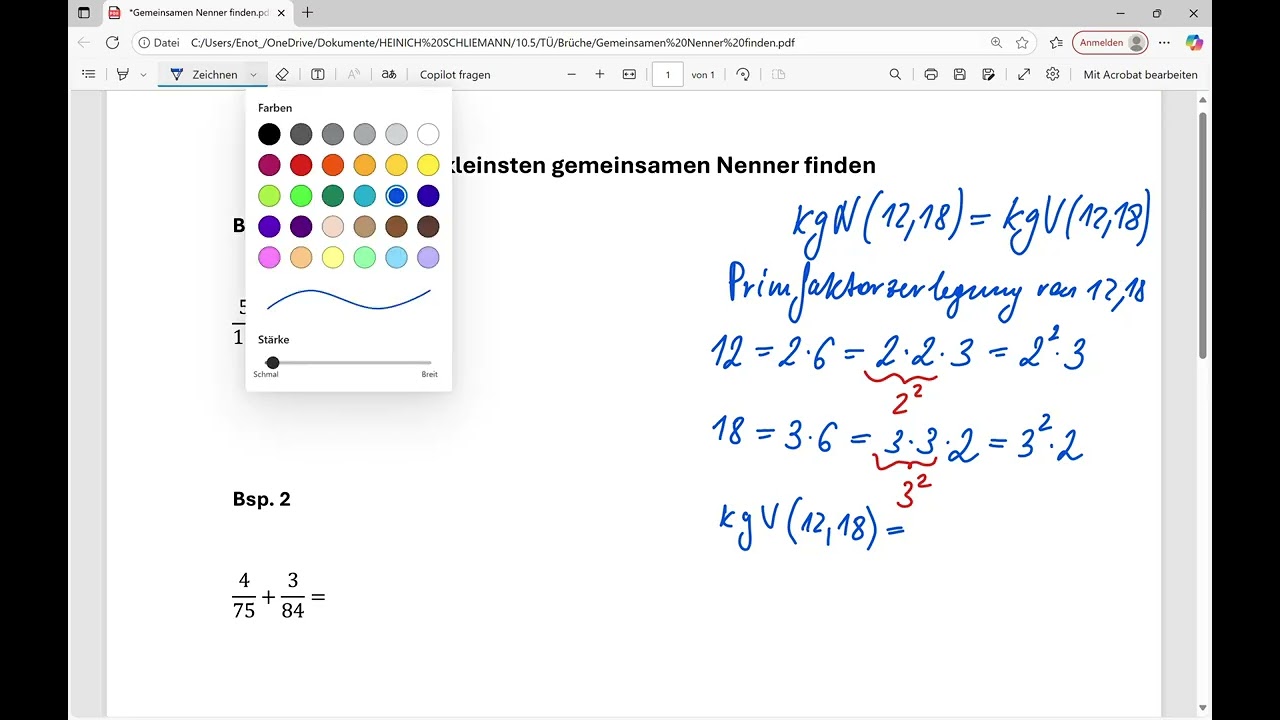Screen dimensions: 1280x720
Task: Click the Zeichnen draw tool
Action: tap(204, 74)
